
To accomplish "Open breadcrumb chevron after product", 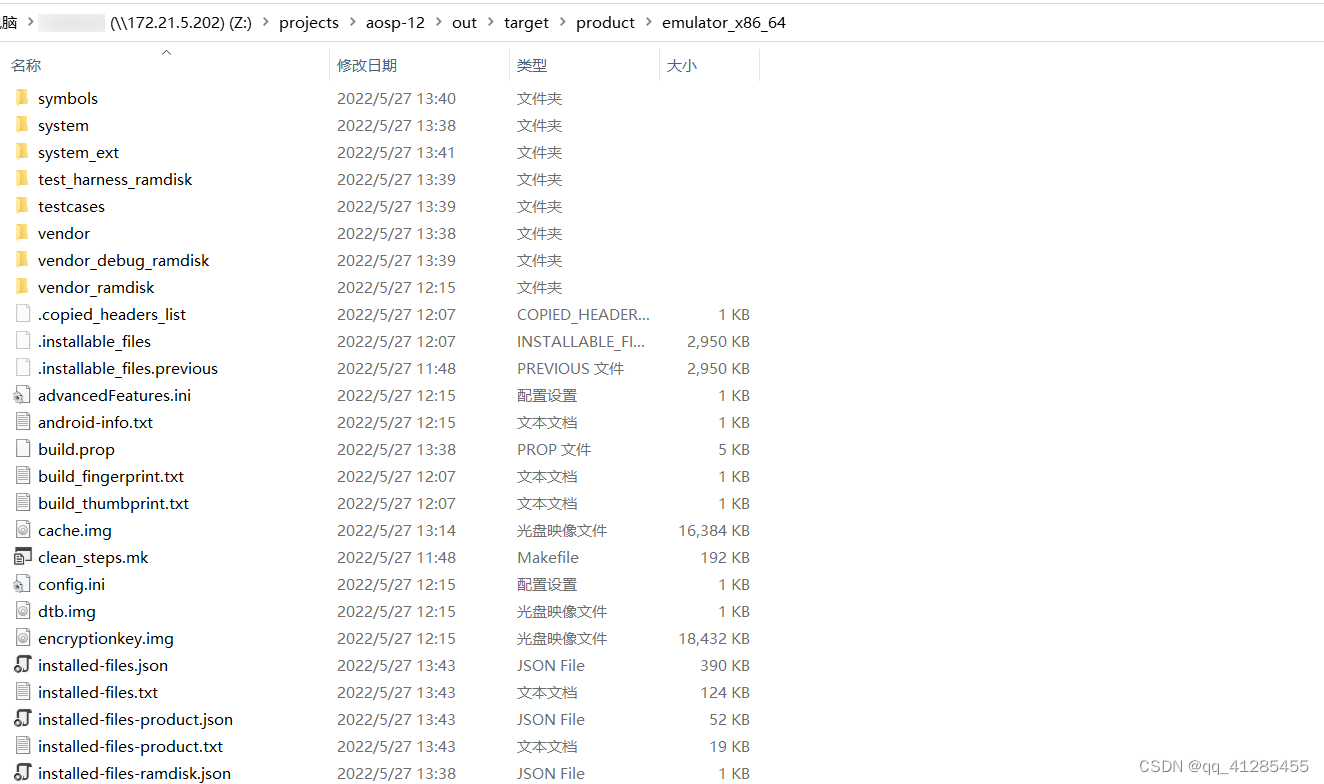I will click(651, 22).
